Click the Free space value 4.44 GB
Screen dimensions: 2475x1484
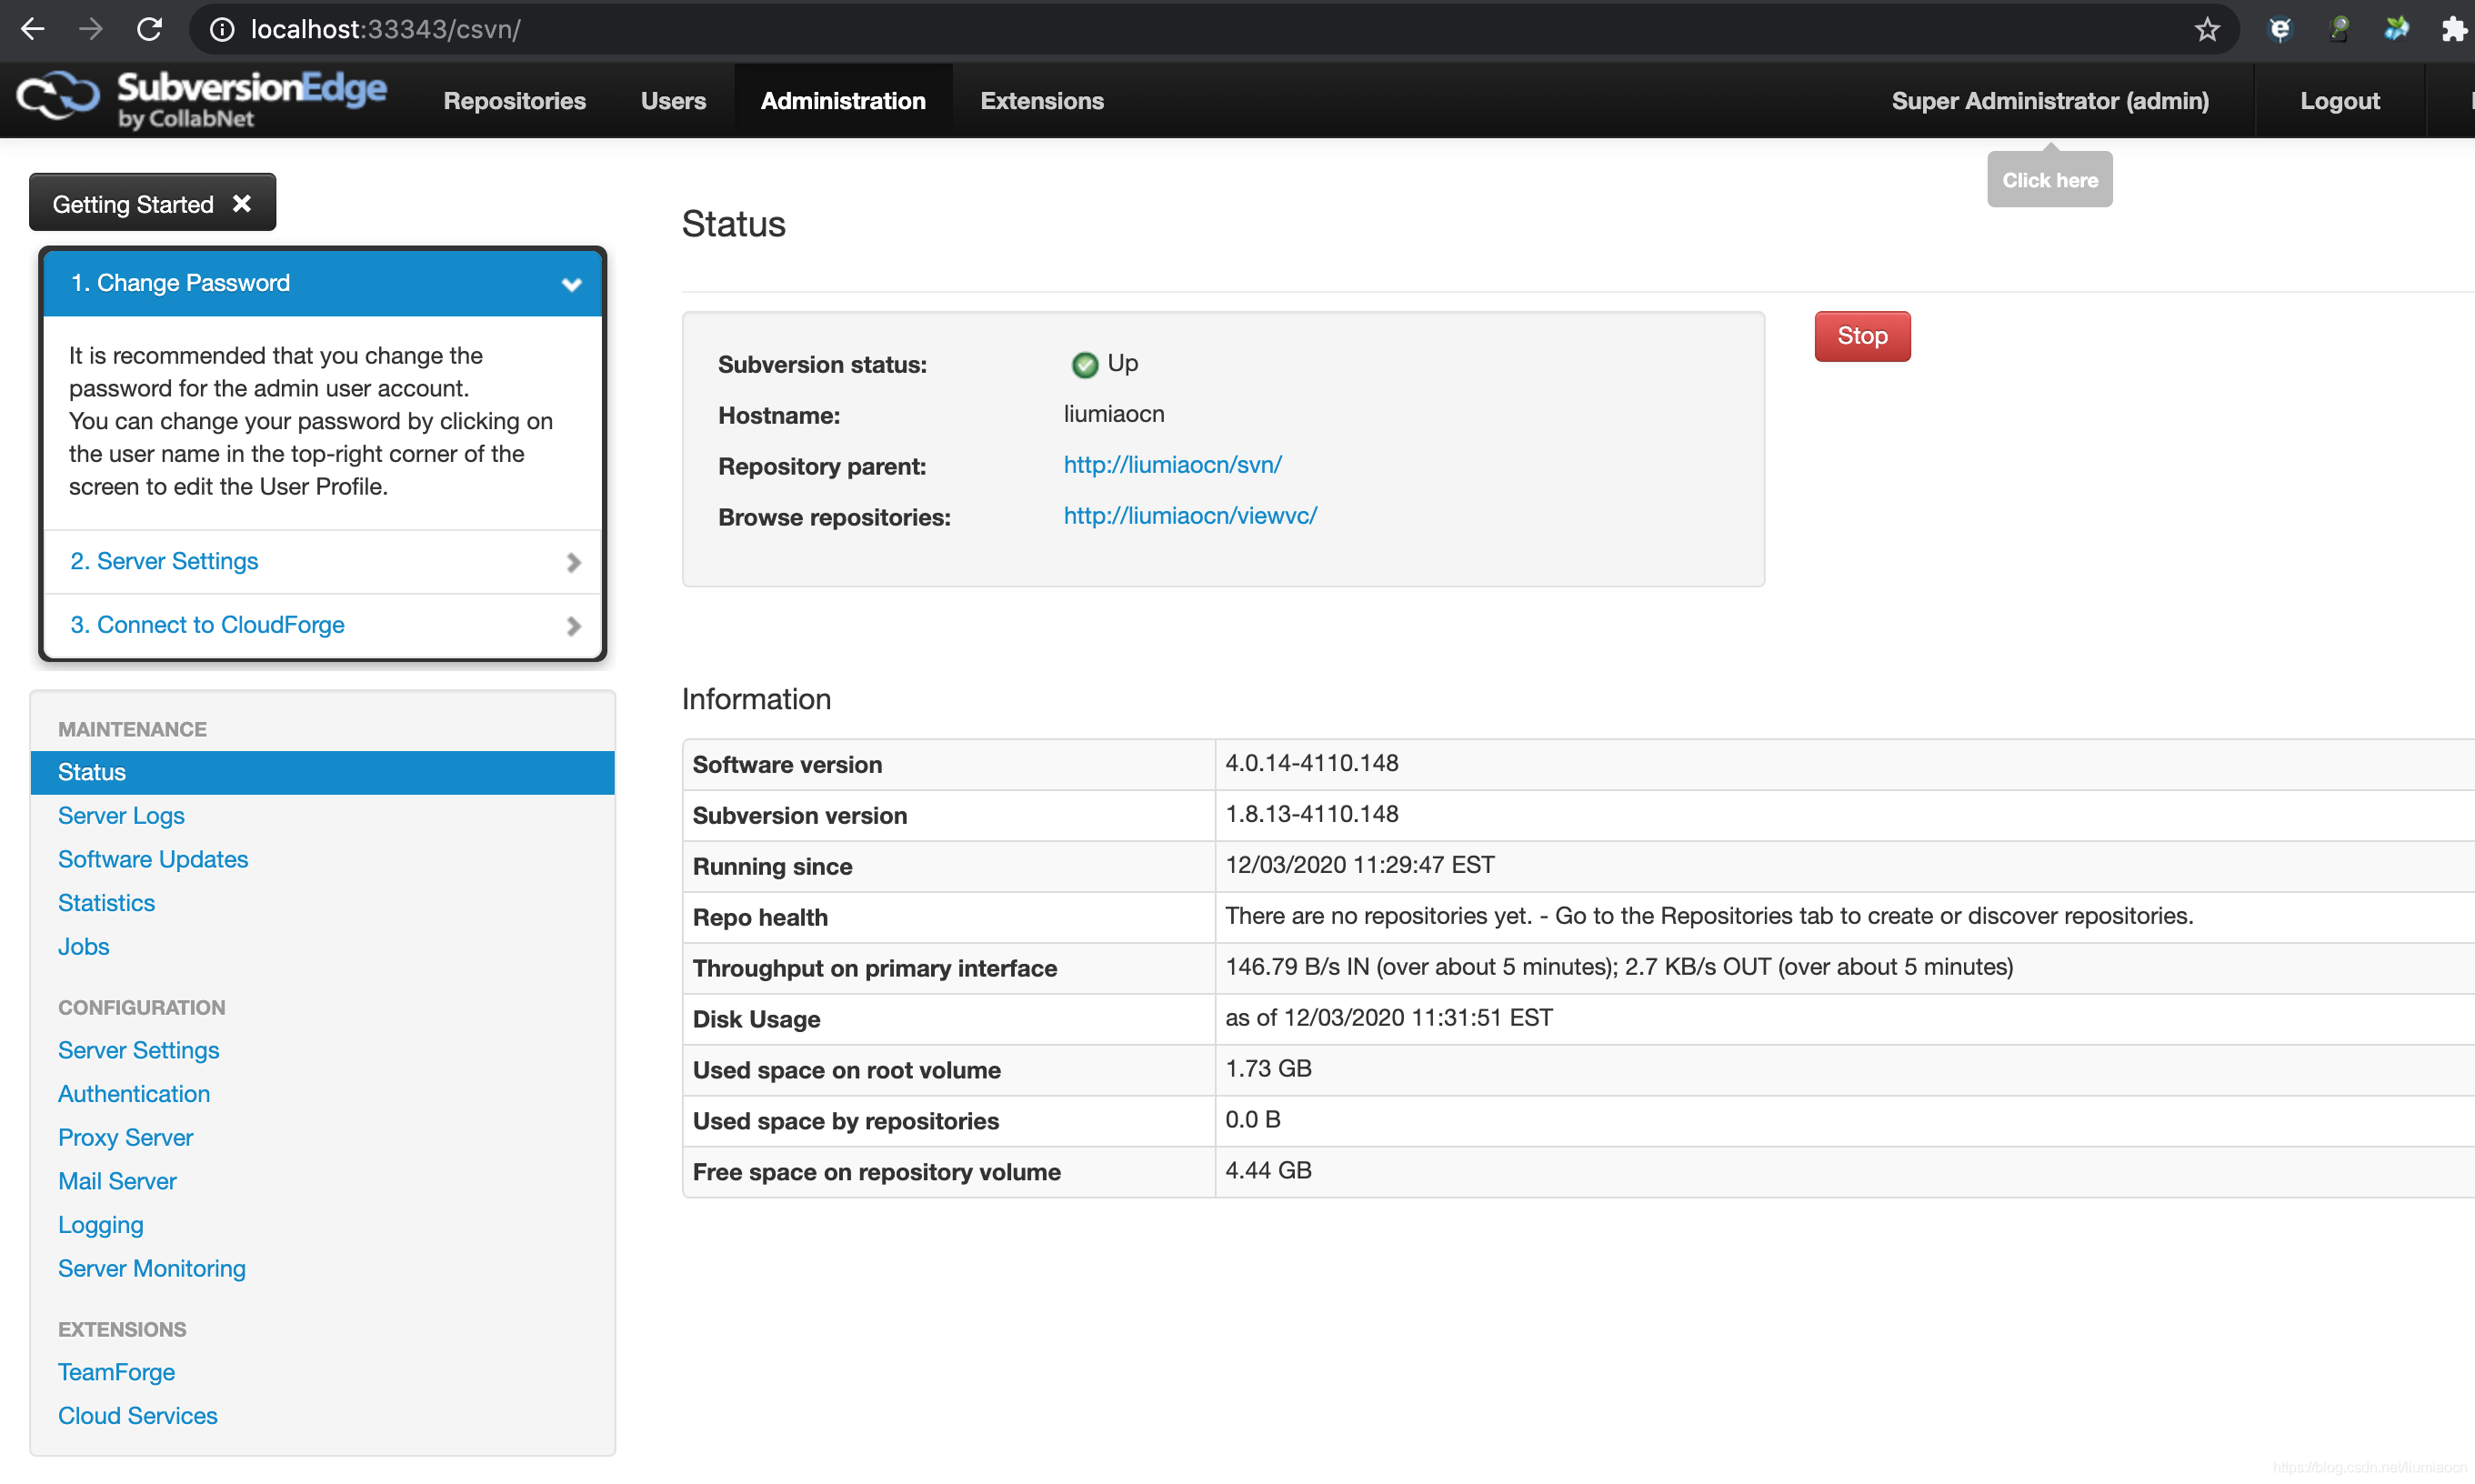pos(1268,1171)
